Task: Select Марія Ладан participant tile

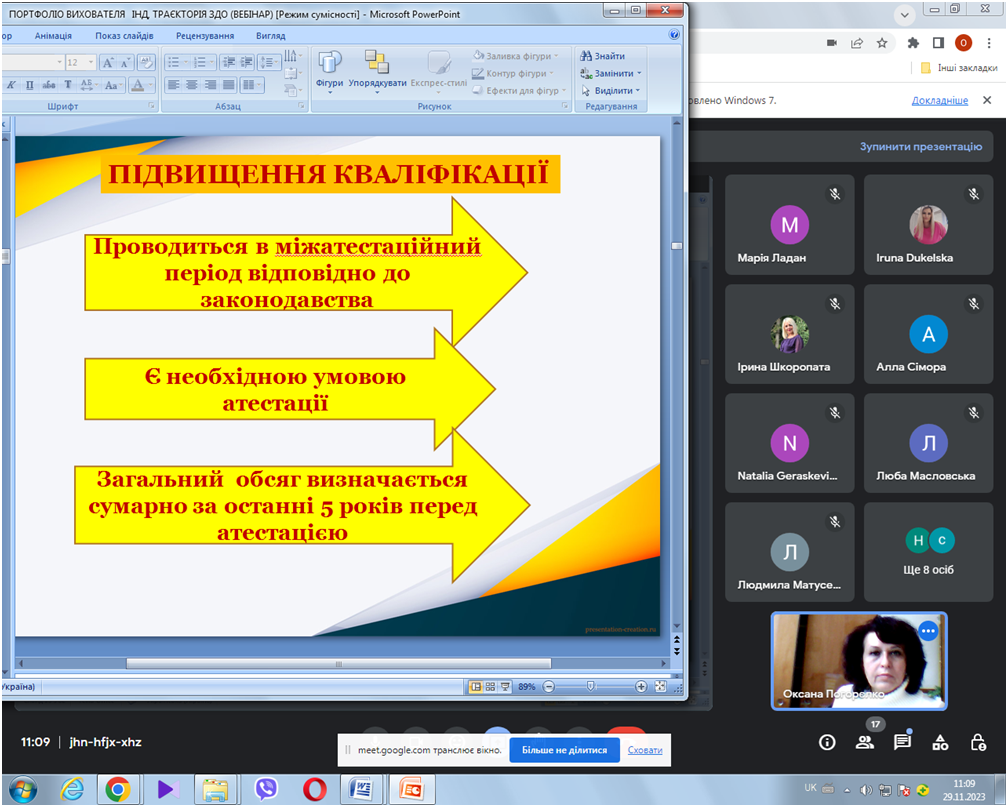Action: pos(789,224)
